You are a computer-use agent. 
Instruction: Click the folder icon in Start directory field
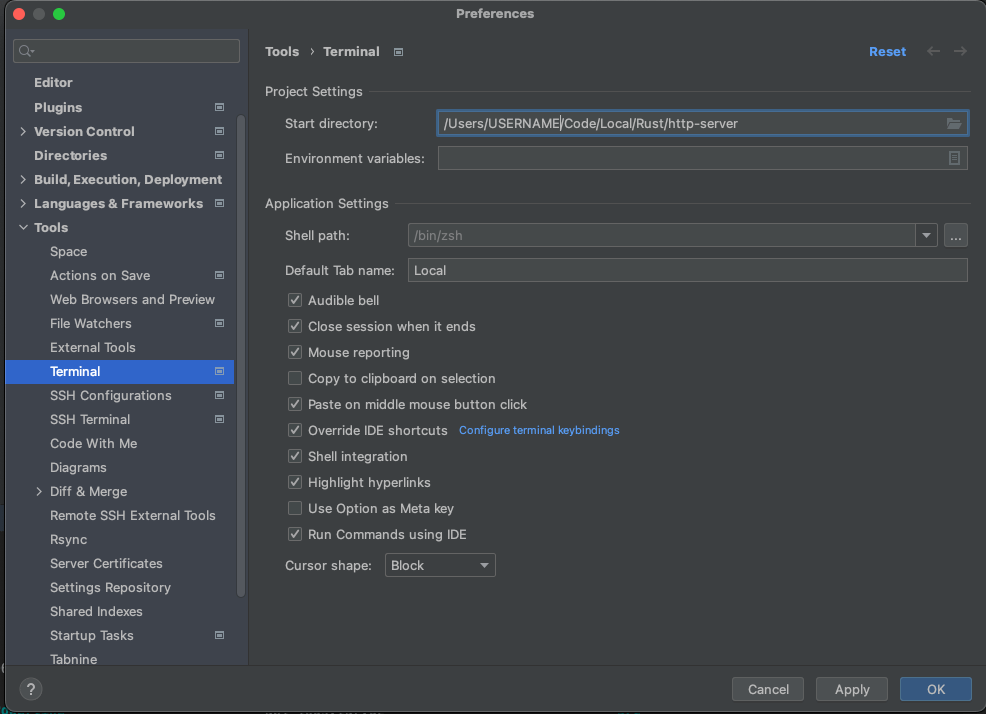955,122
